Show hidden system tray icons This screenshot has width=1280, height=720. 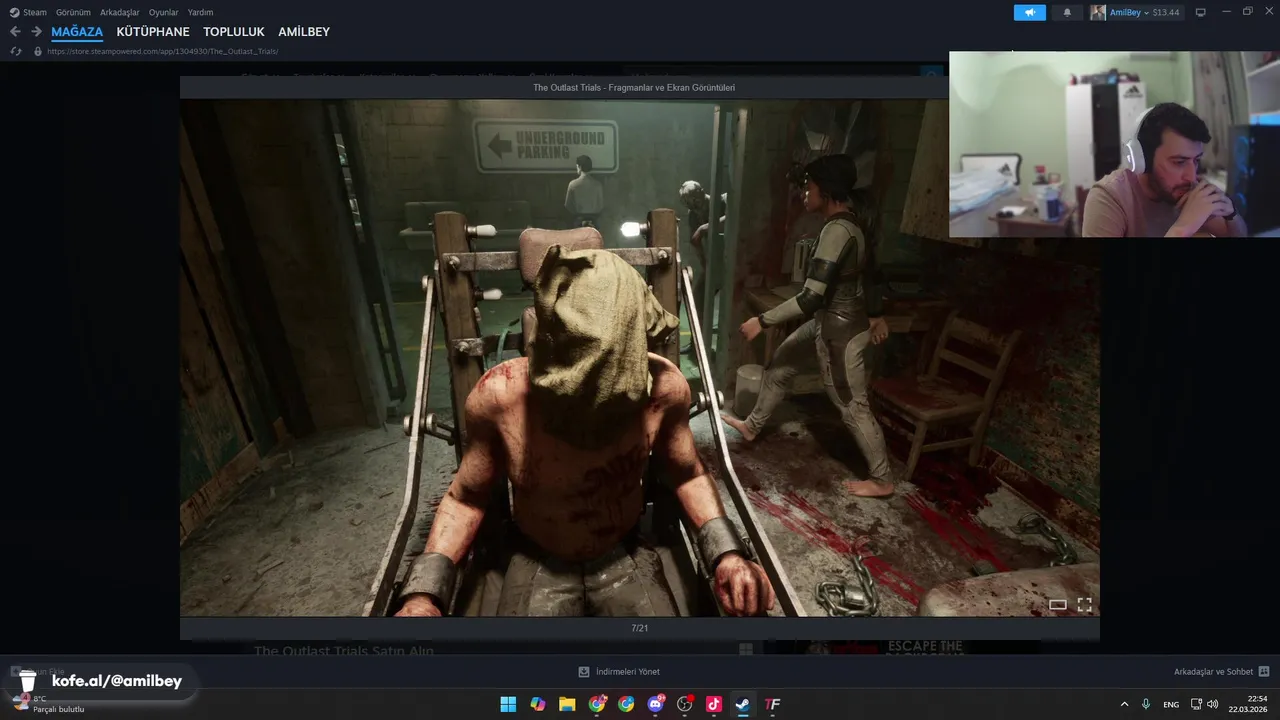point(1124,704)
